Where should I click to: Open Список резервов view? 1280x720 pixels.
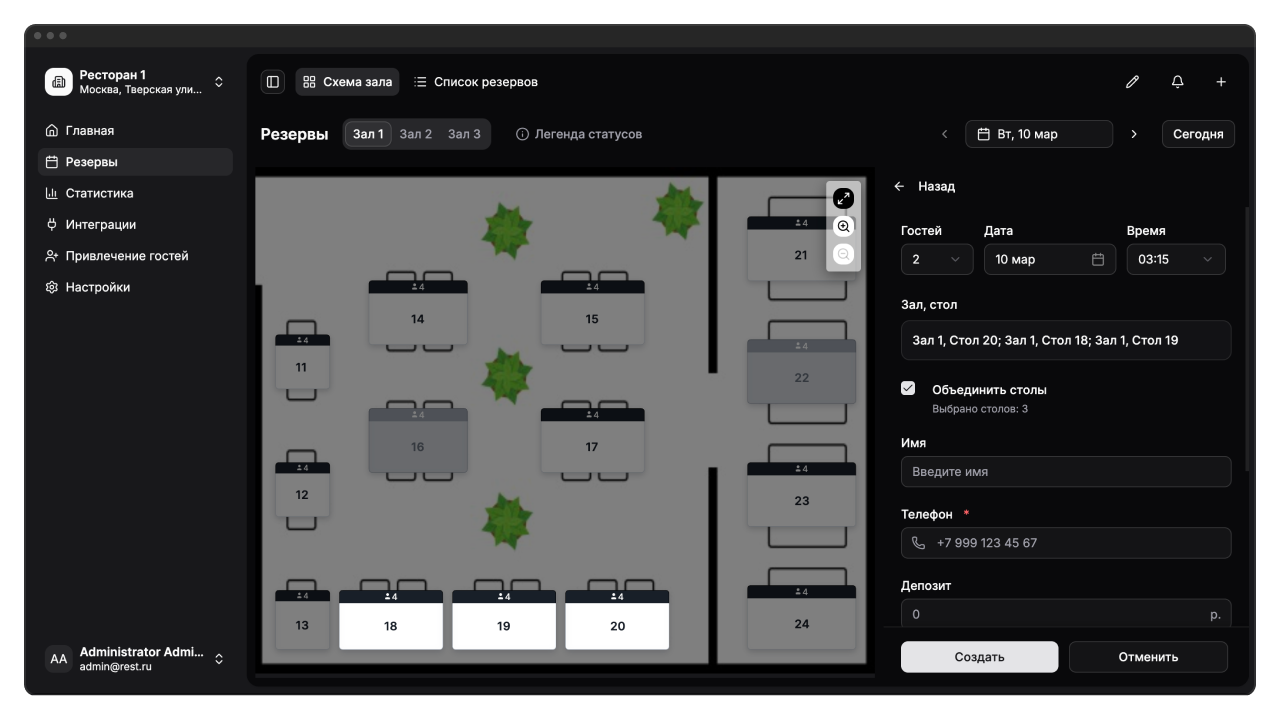[475, 82]
